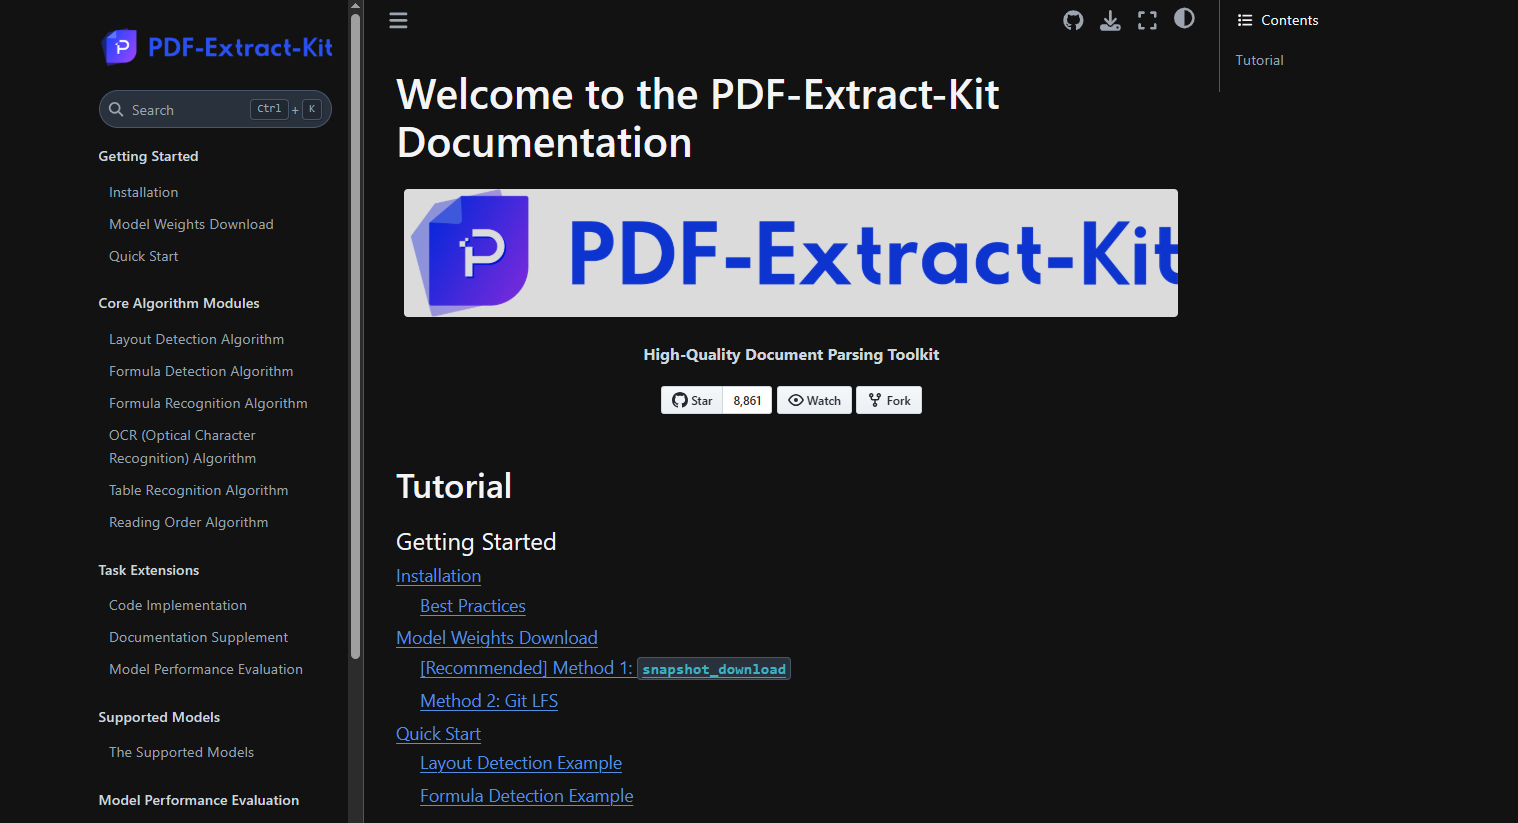Screen dimensions: 1518x823
Task: Open Installation in the sidebar
Action: point(143,192)
